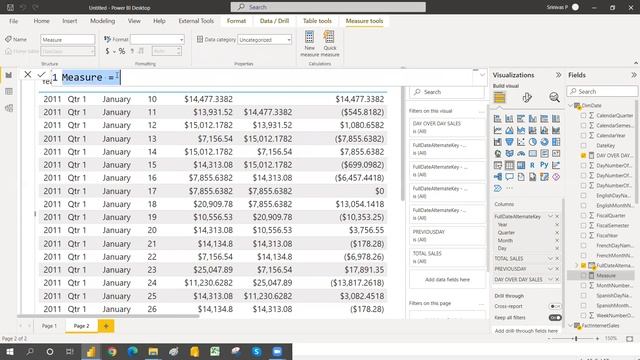640x360 pixels.
Task: Toggle Cross-report drill through switch
Action: 555,306
